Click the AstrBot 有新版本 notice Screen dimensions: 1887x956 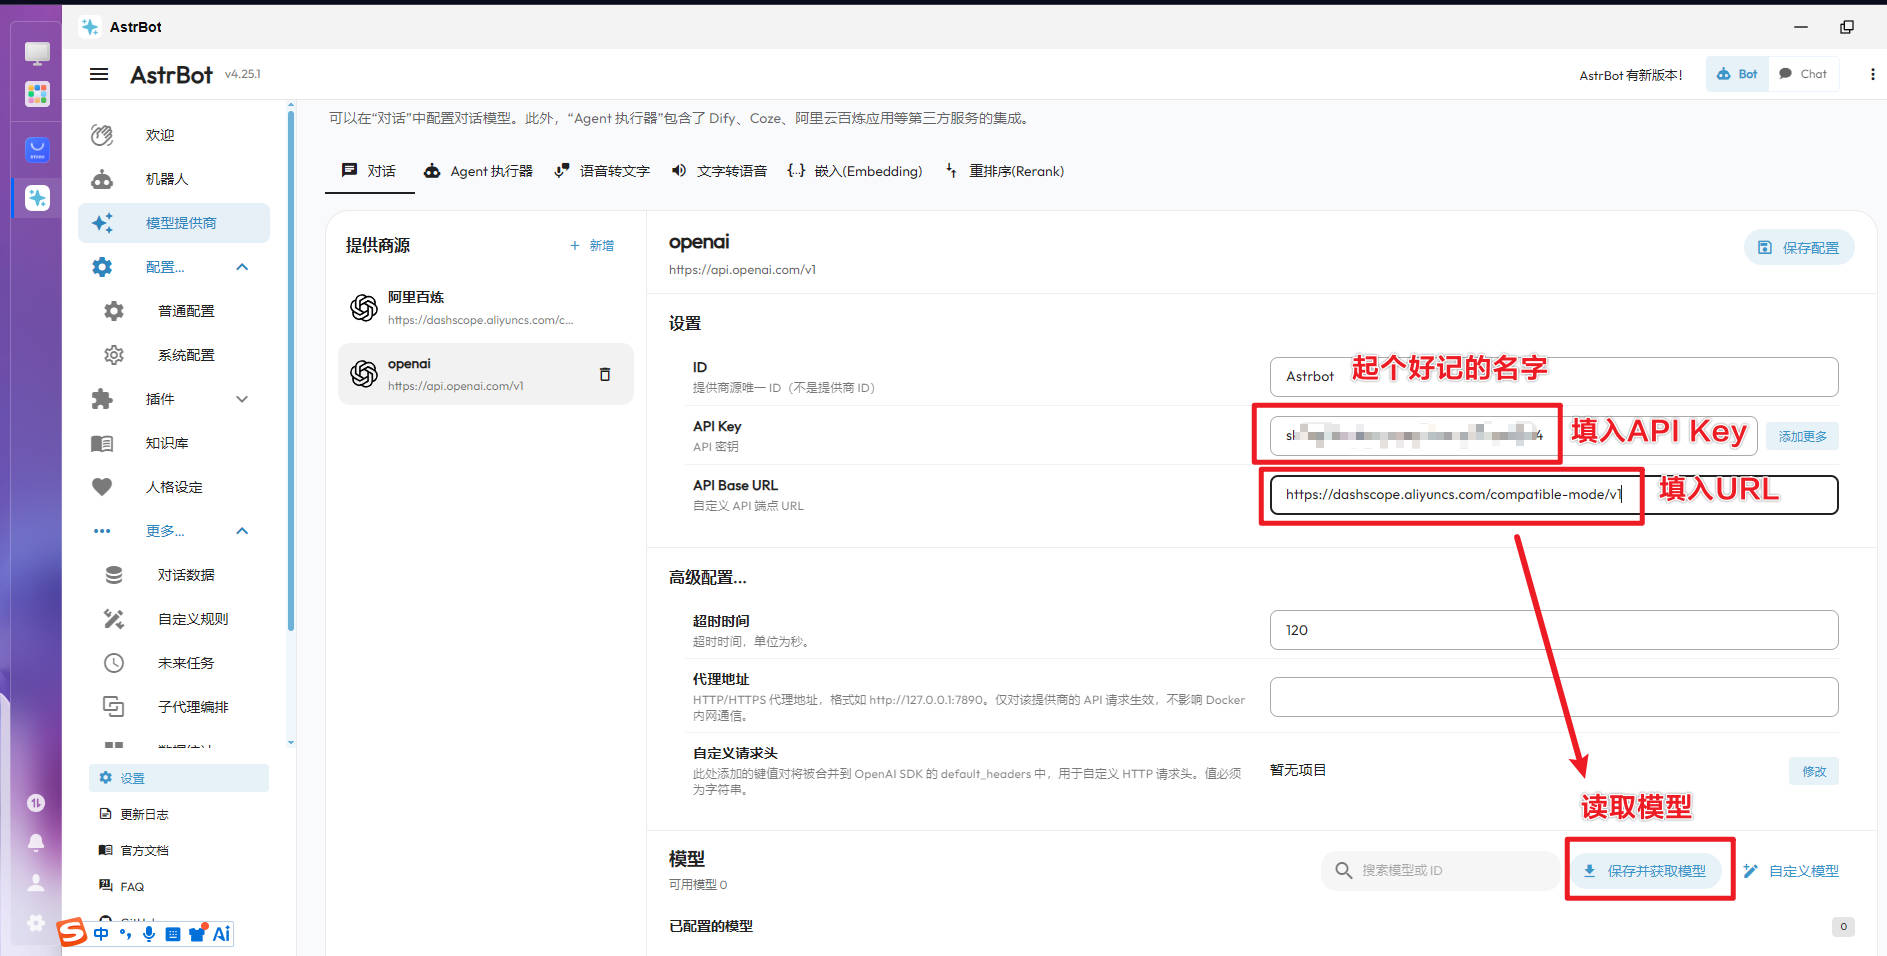pos(1630,75)
